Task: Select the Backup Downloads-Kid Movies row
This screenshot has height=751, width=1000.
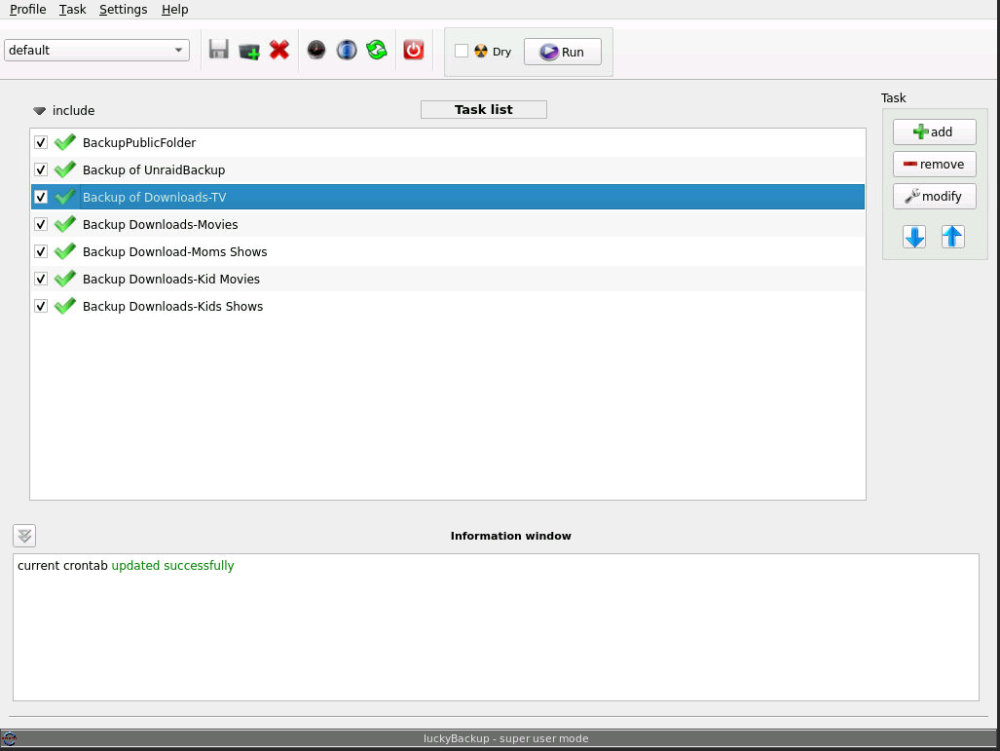Action: [448, 279]
